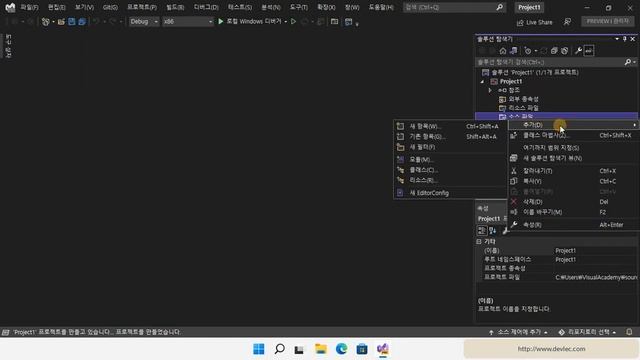Click Categorized view icon in Properties panel

(482, 231)
